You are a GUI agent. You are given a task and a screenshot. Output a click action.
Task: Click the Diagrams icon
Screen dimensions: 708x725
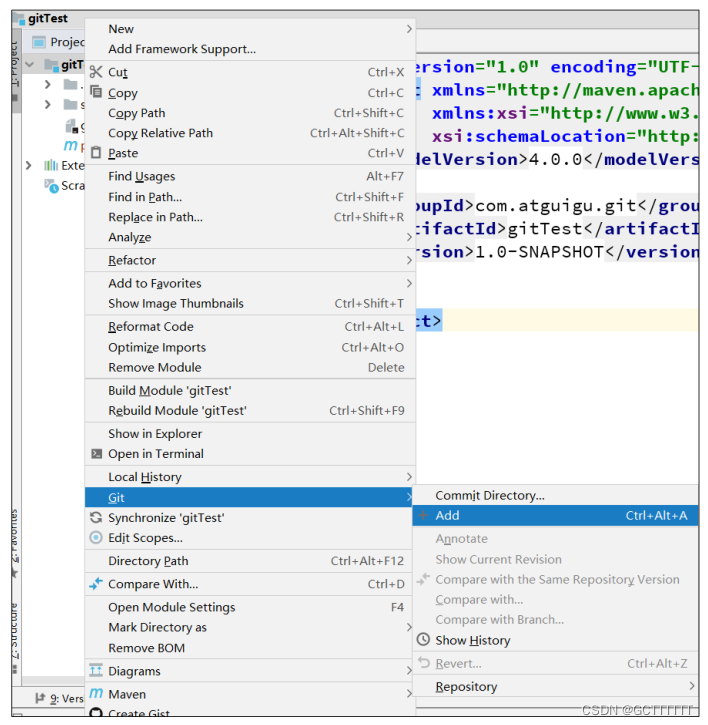pyautogui.click(x=96, y=670)
